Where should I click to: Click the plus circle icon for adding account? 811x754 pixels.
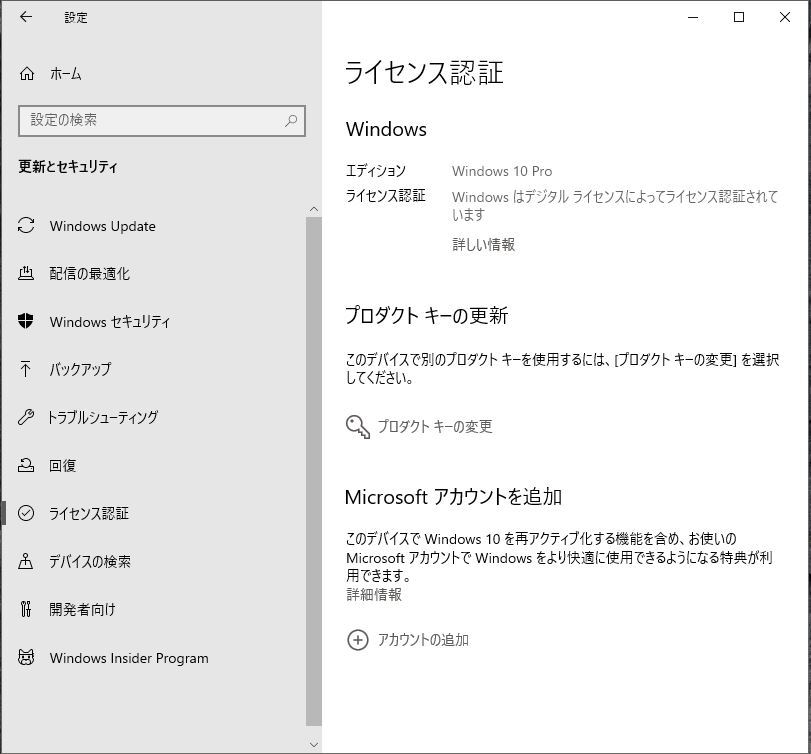pyautogui.click(x=357, y=640)
